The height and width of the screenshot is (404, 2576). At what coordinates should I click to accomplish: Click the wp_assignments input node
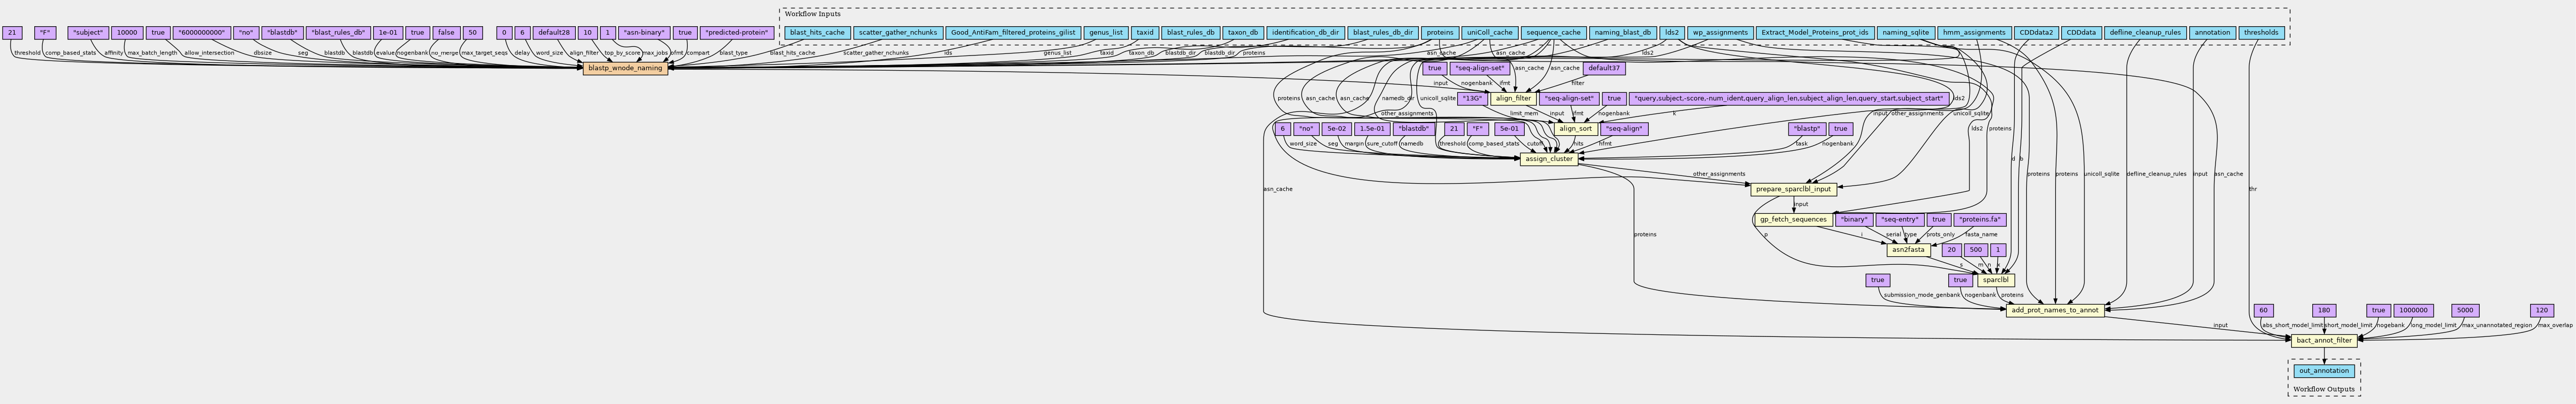pyautogui.click(x=1721, y=33)
